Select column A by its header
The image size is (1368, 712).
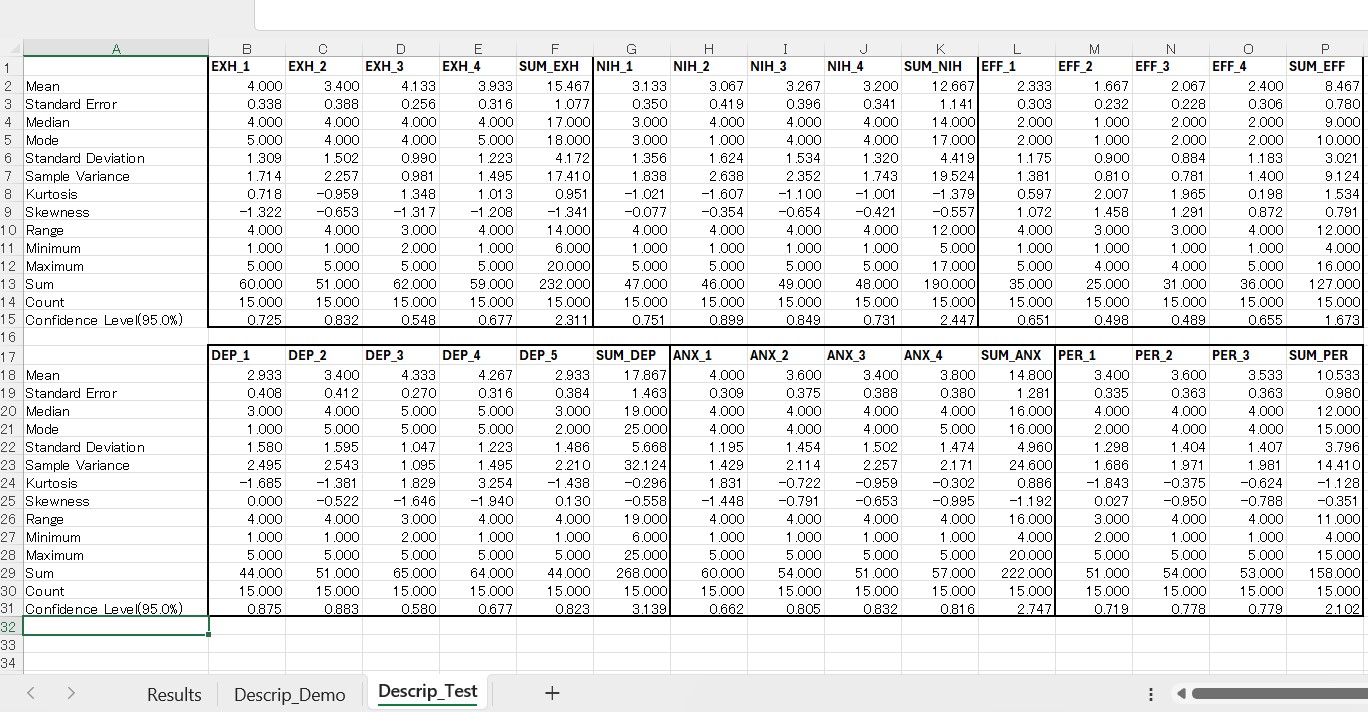point(116,48)
